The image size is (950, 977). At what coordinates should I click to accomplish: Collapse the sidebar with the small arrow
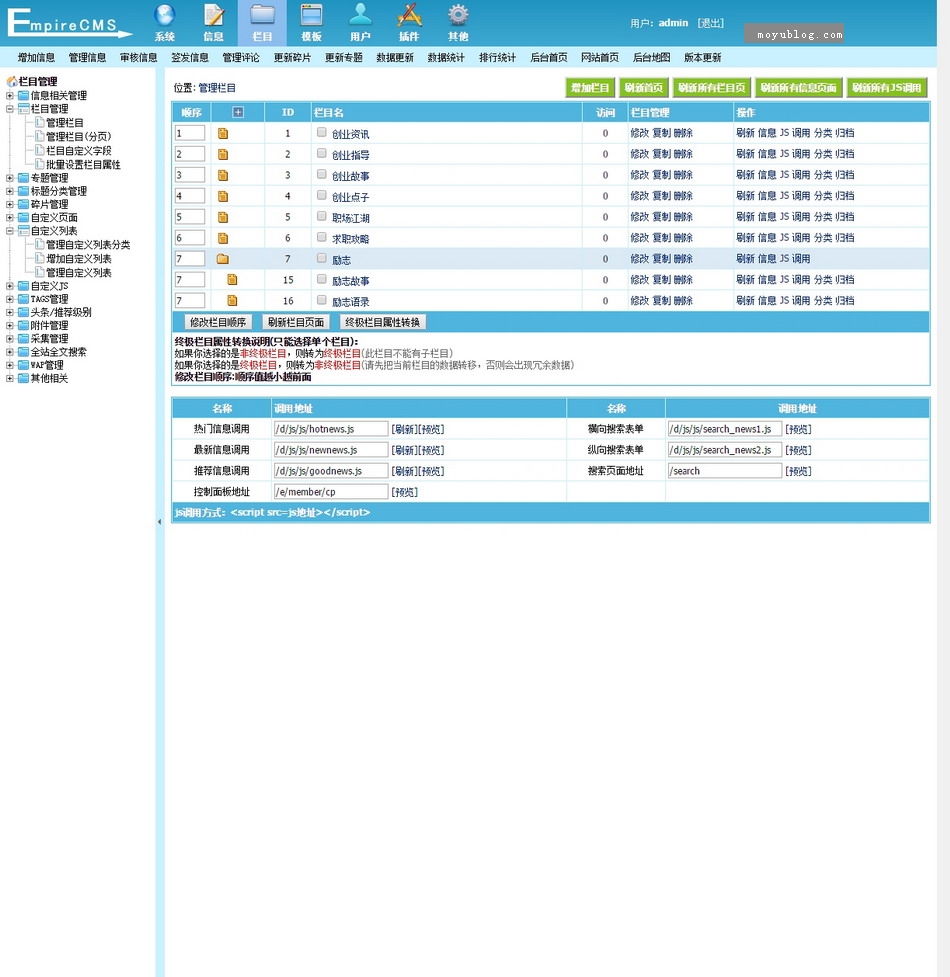point(159,522)
